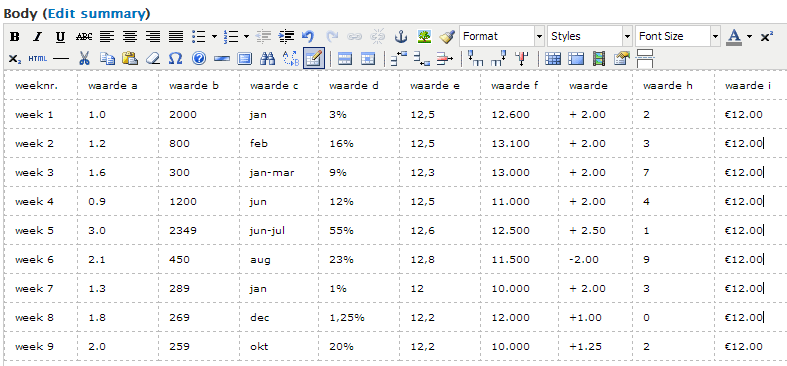Open the Font Size dropdown
This screenshot has width=787, height=366.
coord(678,37)
